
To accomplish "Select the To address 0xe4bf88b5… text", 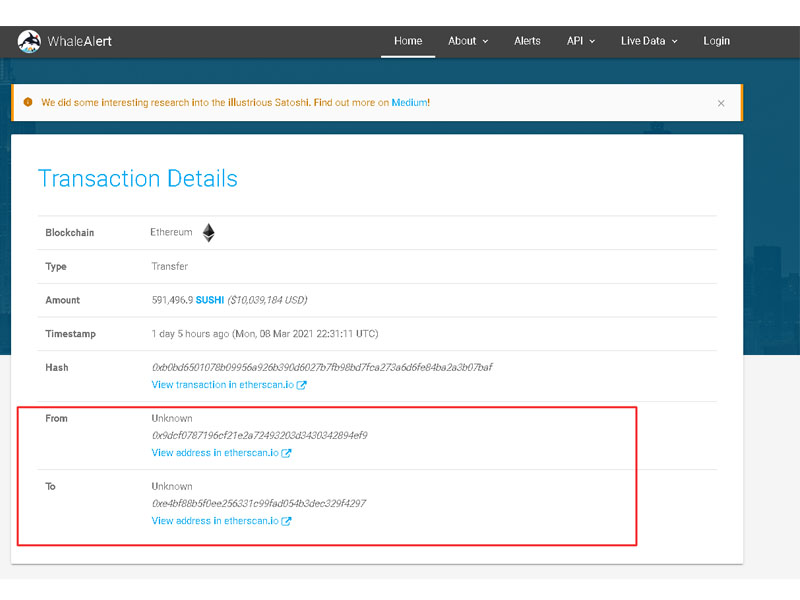I will (x=259, y=504).
